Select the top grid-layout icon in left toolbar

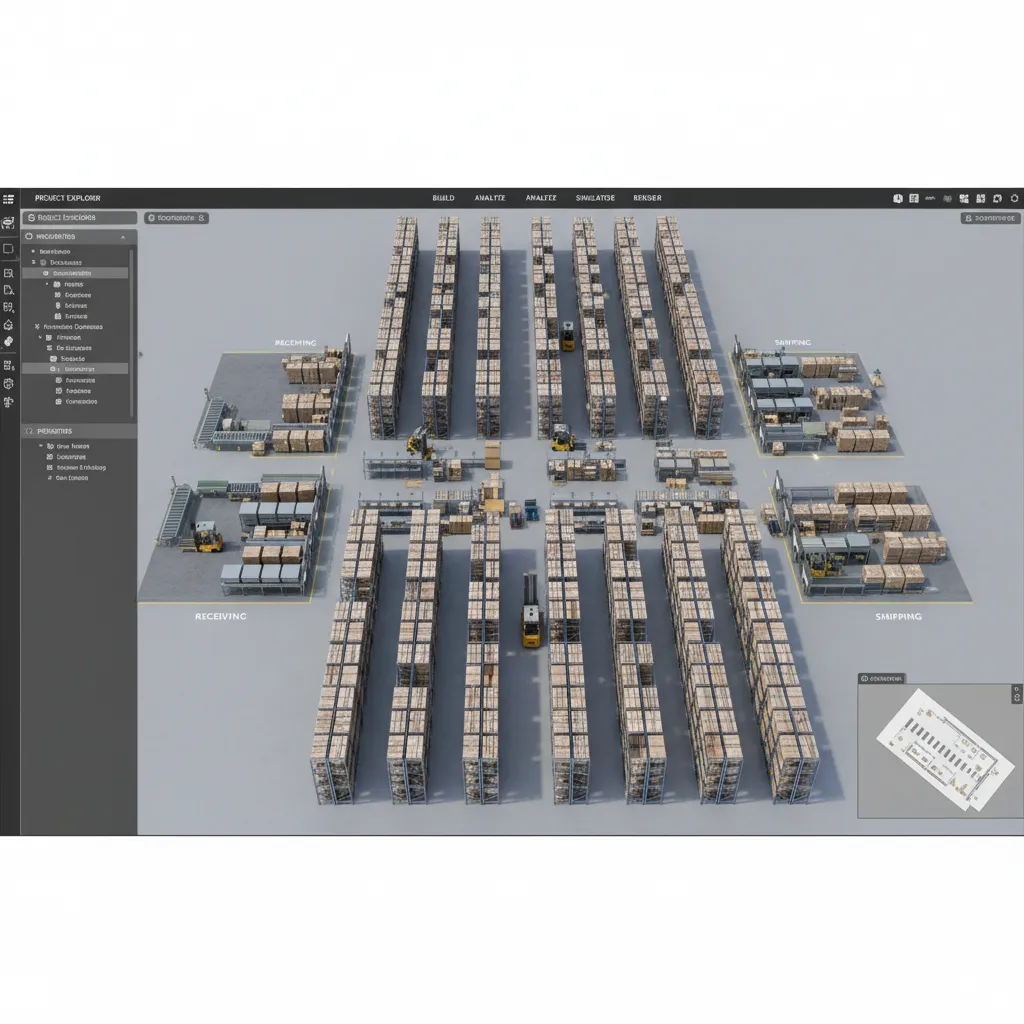(8, 199)
